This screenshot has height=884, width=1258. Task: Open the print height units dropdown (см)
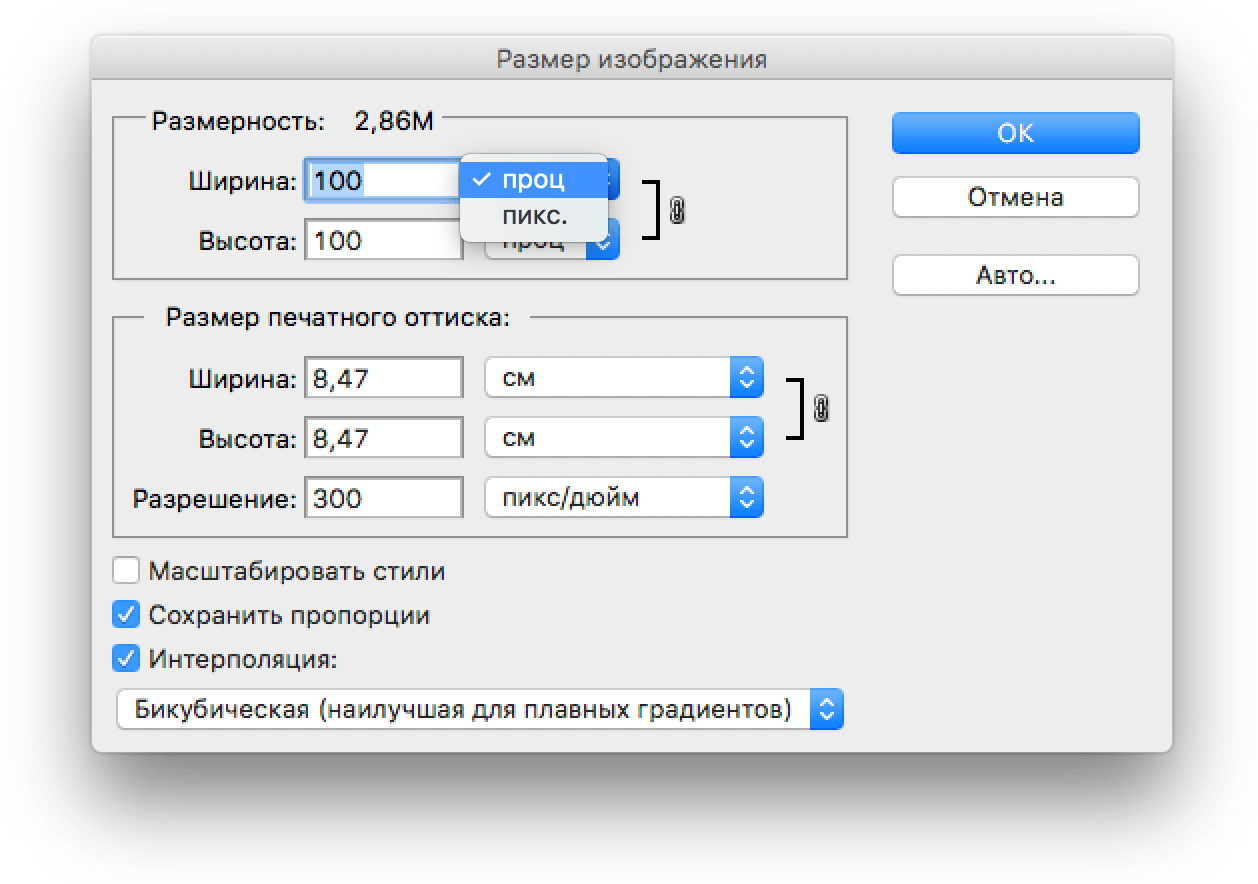point(623,438)
